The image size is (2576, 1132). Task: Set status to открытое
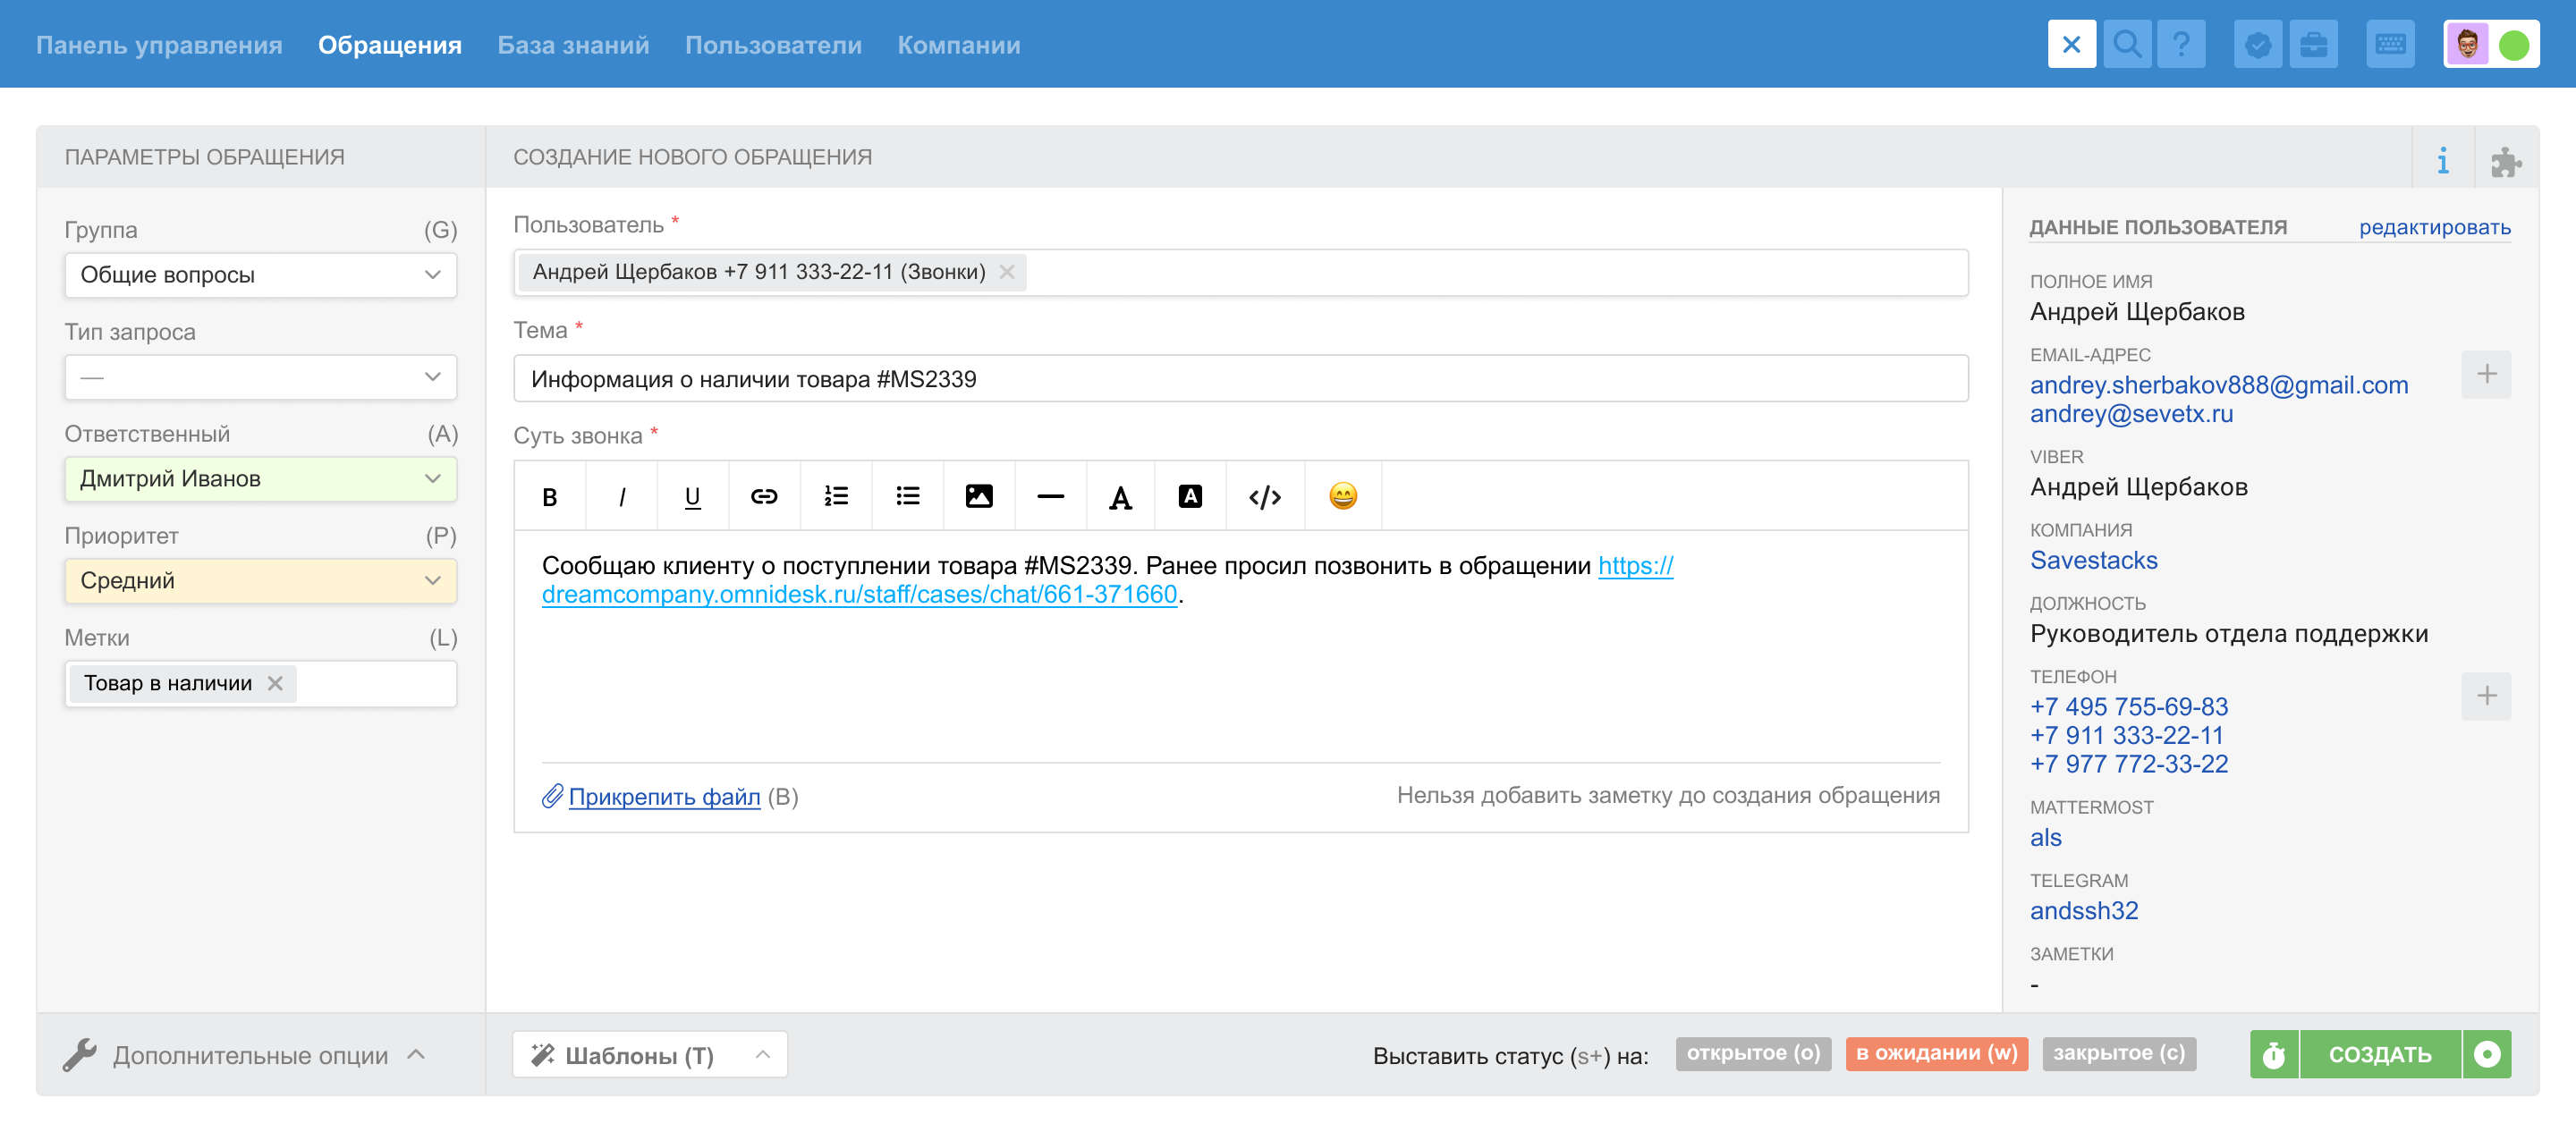(x=1752, y=1053)
